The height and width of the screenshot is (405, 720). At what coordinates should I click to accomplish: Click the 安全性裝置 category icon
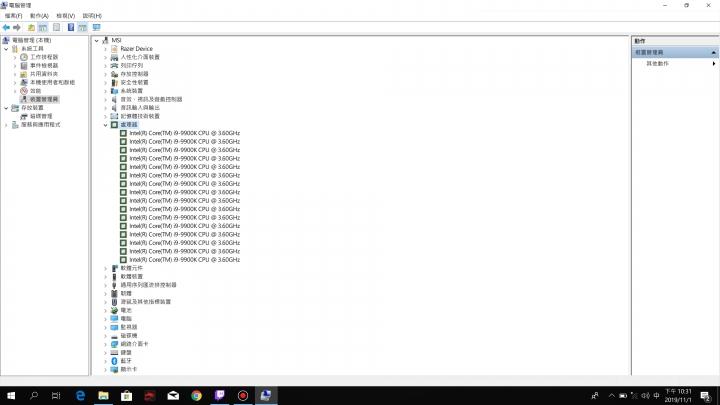(114, 83)
